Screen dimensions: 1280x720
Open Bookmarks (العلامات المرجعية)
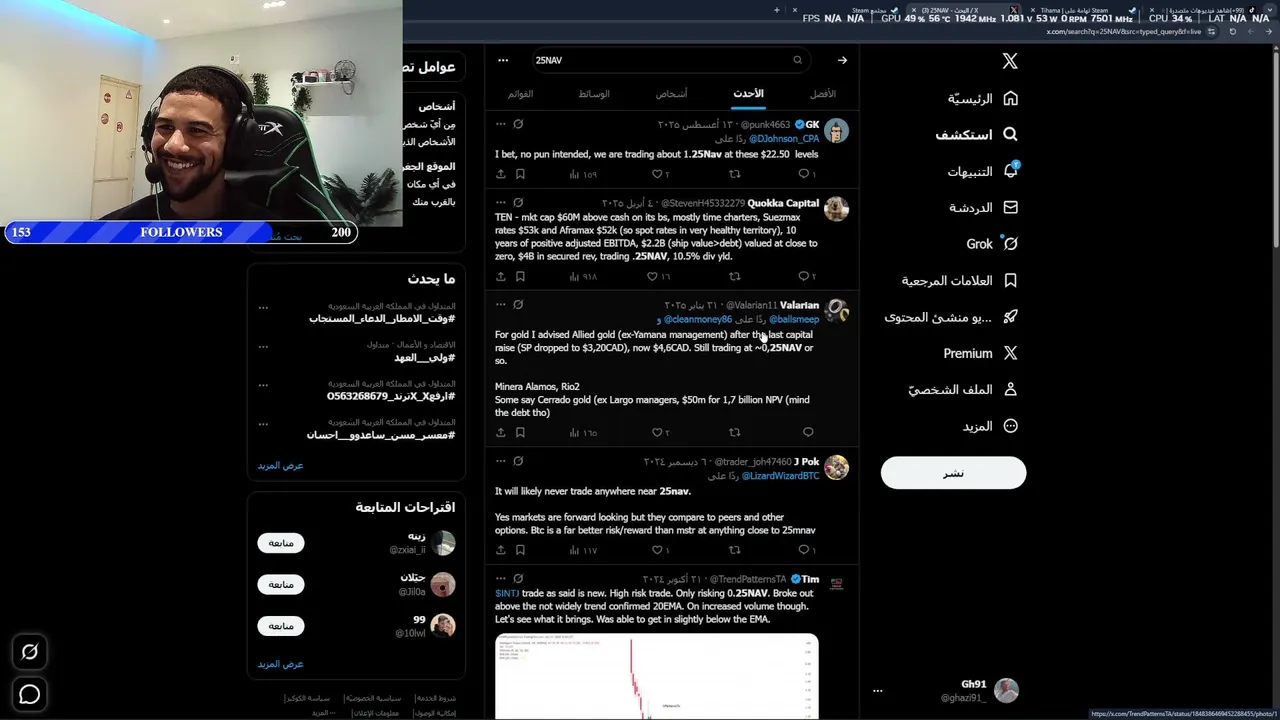tap(960, 280)
